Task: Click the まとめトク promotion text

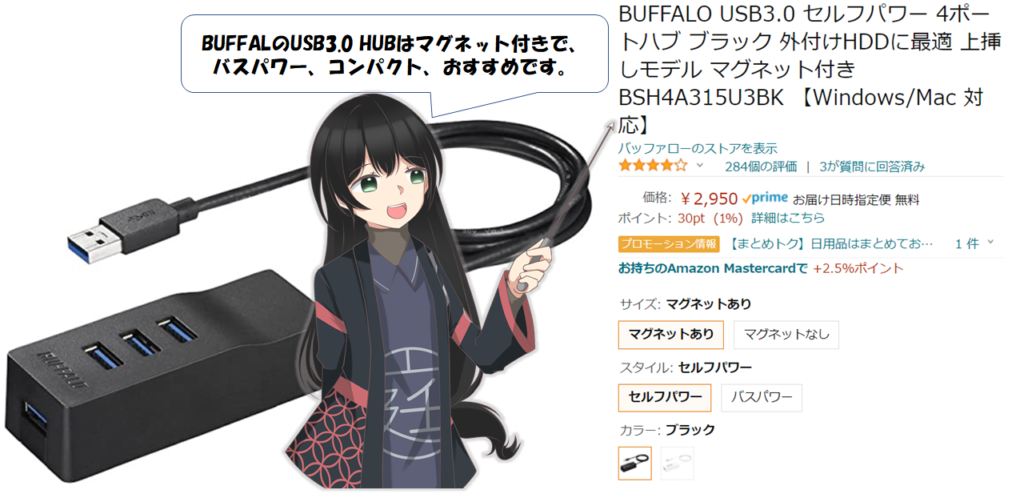Action: pos(831,244)
